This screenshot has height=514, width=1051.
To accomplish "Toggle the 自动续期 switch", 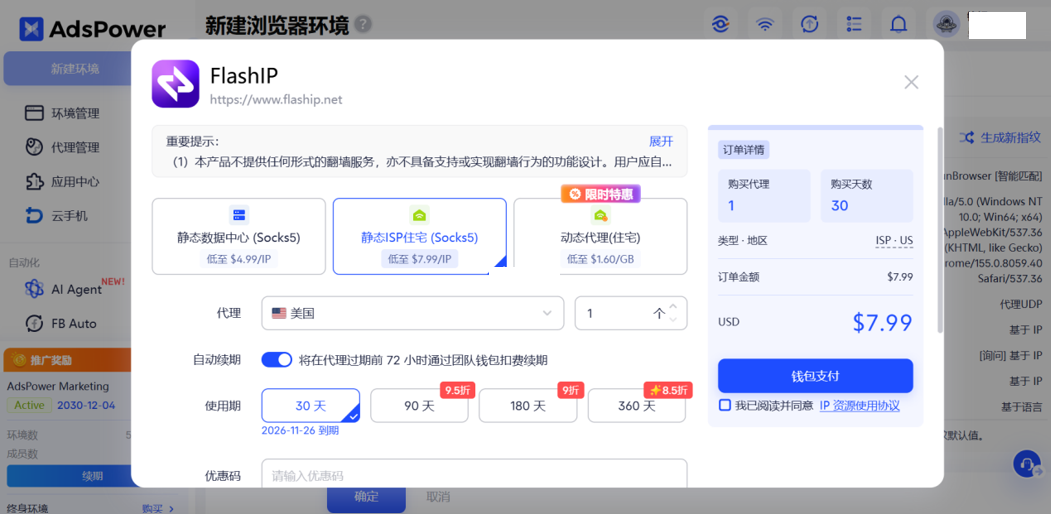I will tap(276, 360).
